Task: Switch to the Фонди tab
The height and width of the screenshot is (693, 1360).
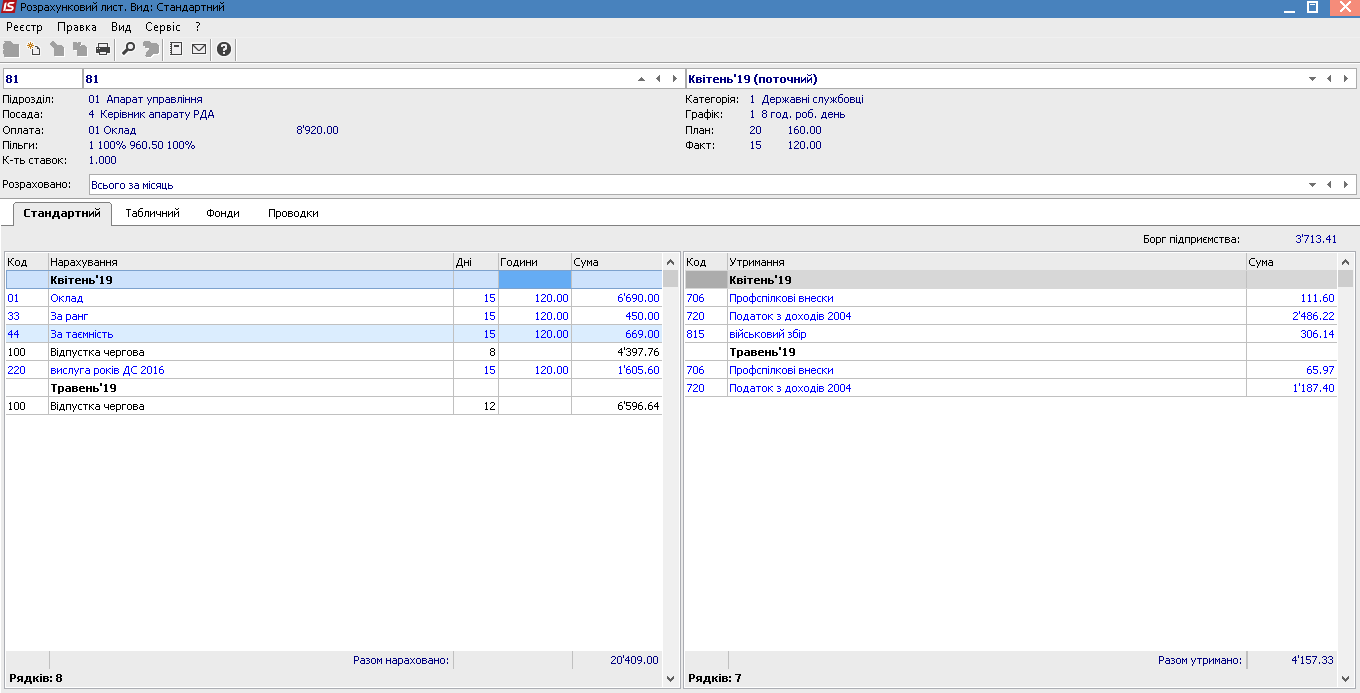Action: [x=223, y=213]
